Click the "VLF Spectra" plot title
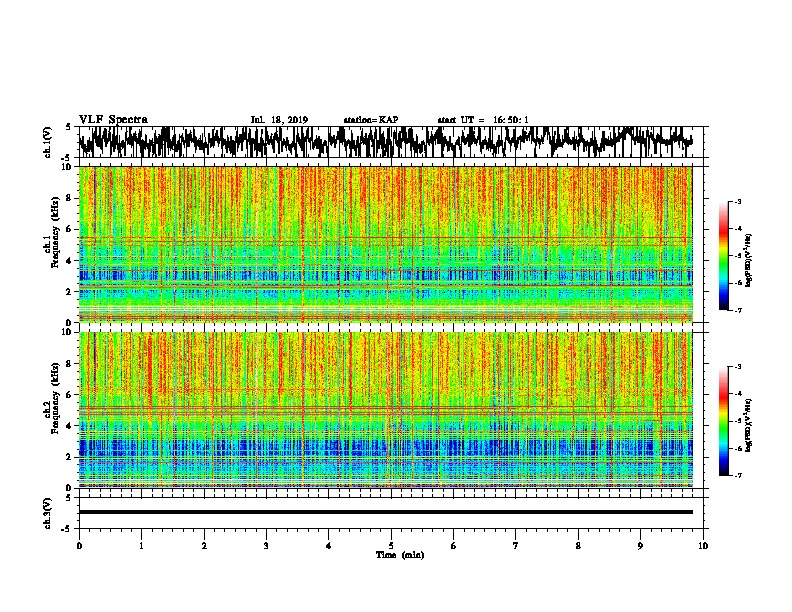 point(113,120)
